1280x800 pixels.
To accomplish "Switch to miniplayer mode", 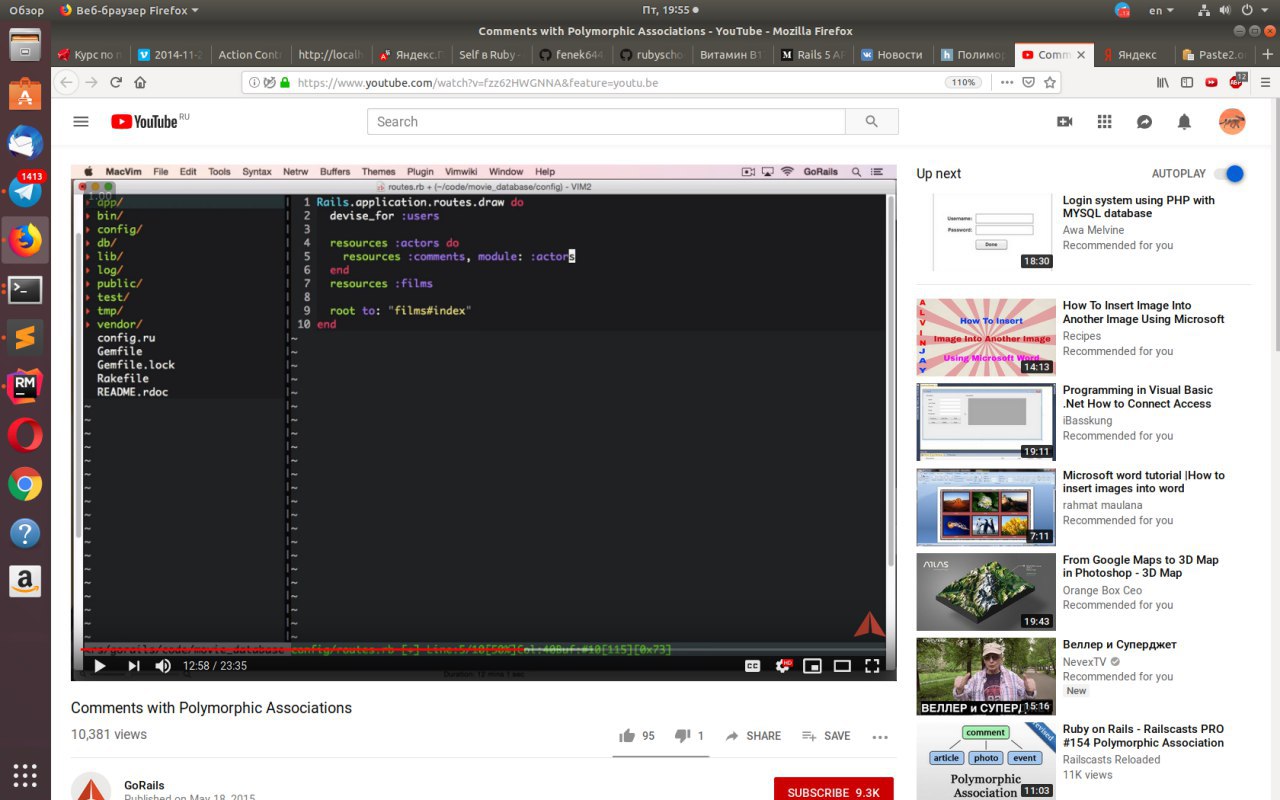I will [x=813, y=666].
